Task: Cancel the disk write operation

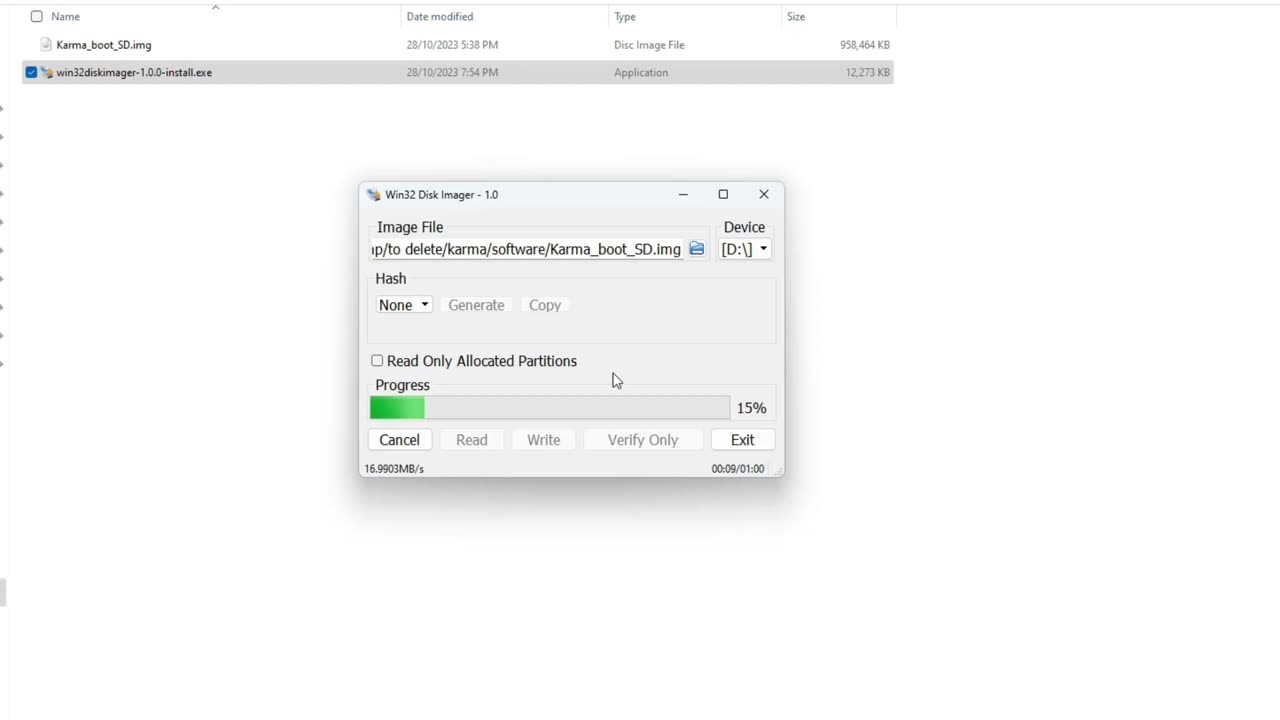Action: point(399,440)
